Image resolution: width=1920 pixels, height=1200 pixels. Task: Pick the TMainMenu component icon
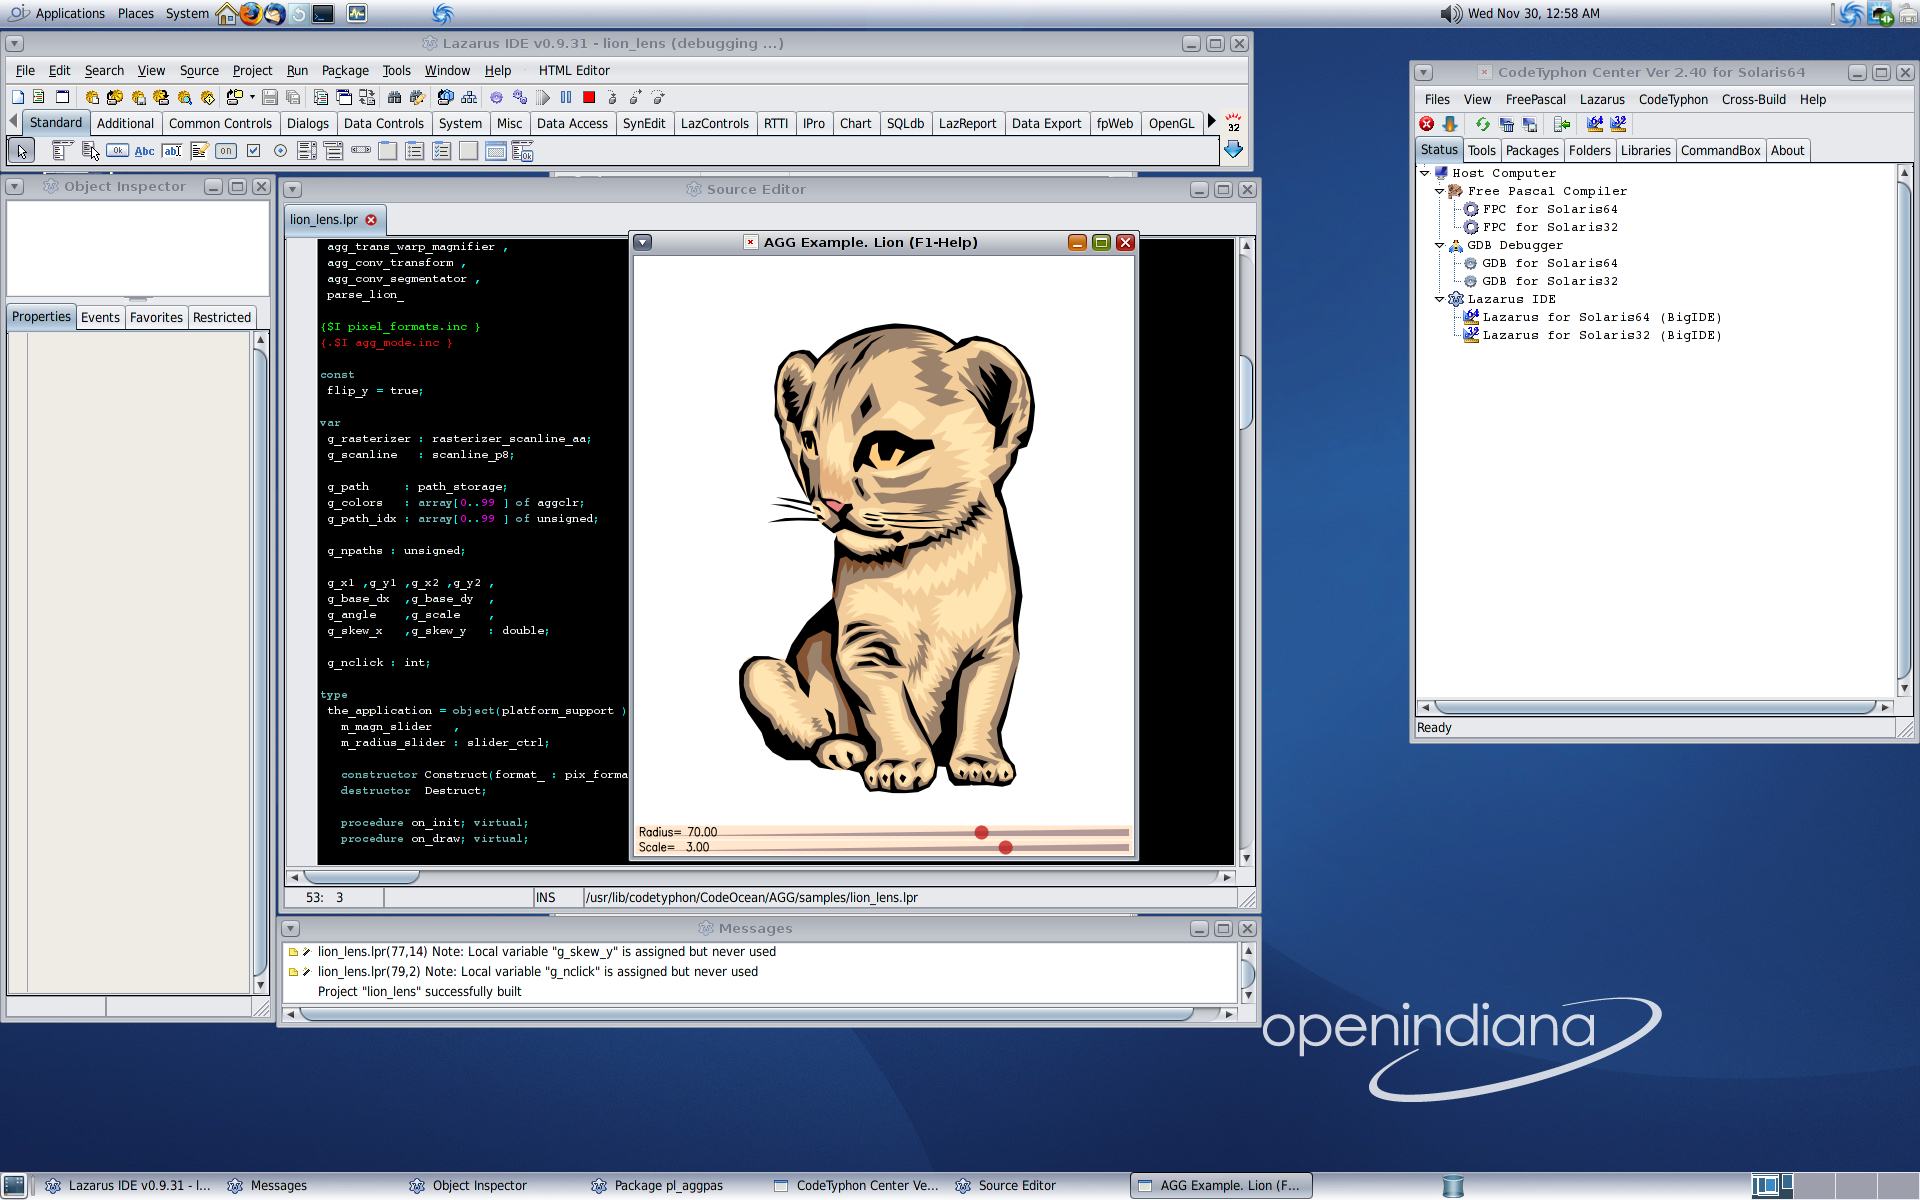61,151
